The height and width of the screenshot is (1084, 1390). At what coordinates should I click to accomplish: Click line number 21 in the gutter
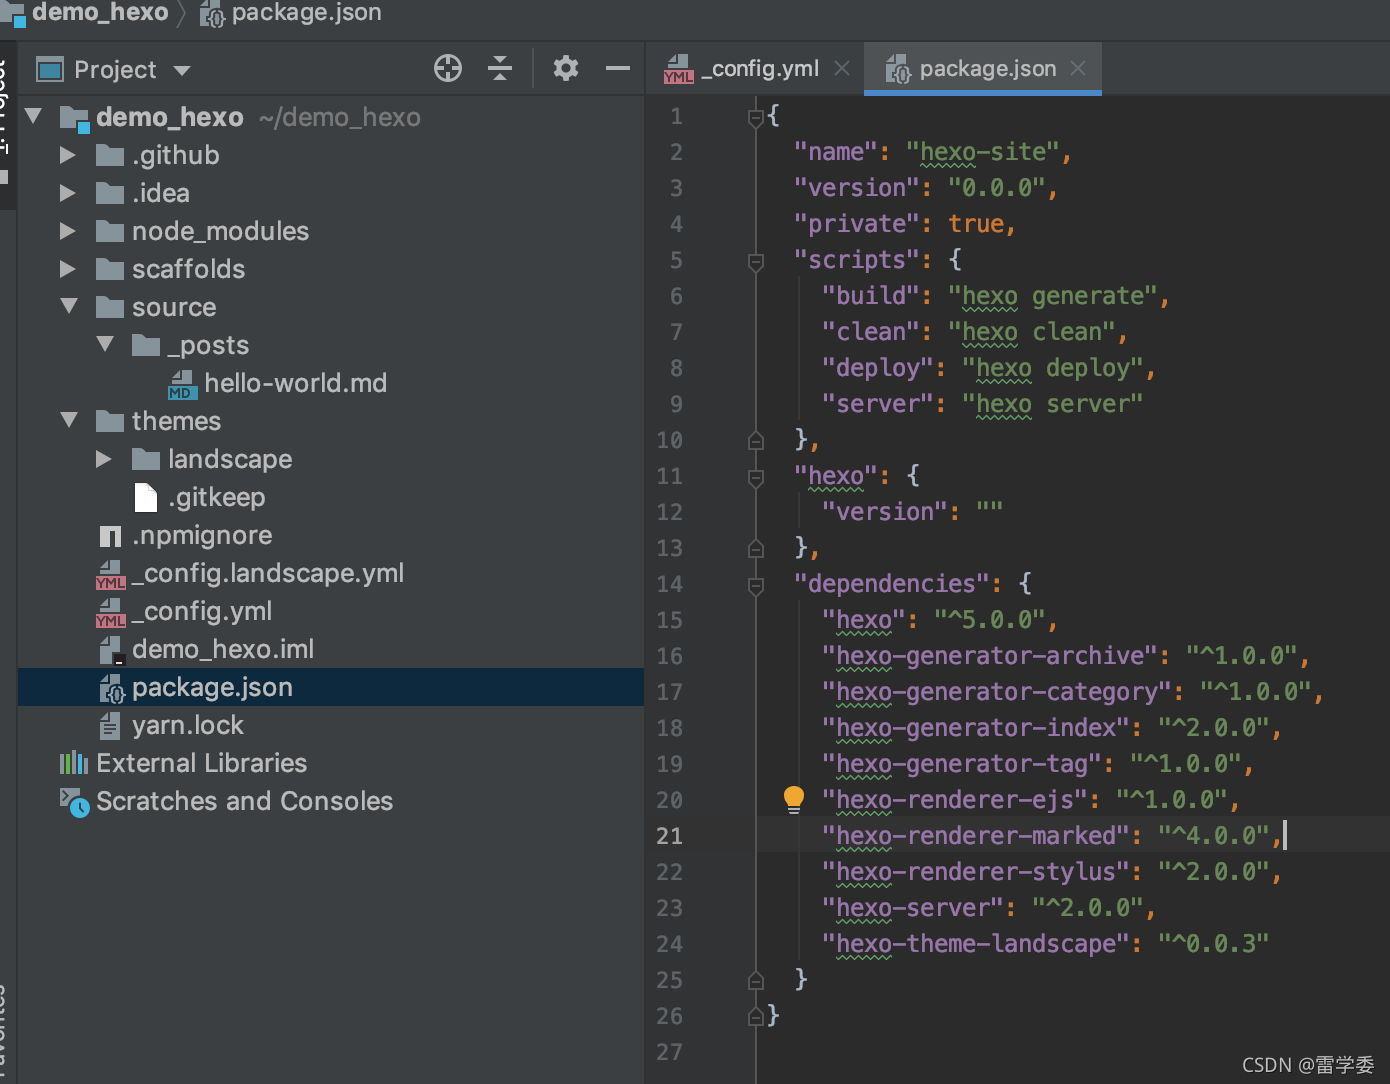tap(669, 836)
